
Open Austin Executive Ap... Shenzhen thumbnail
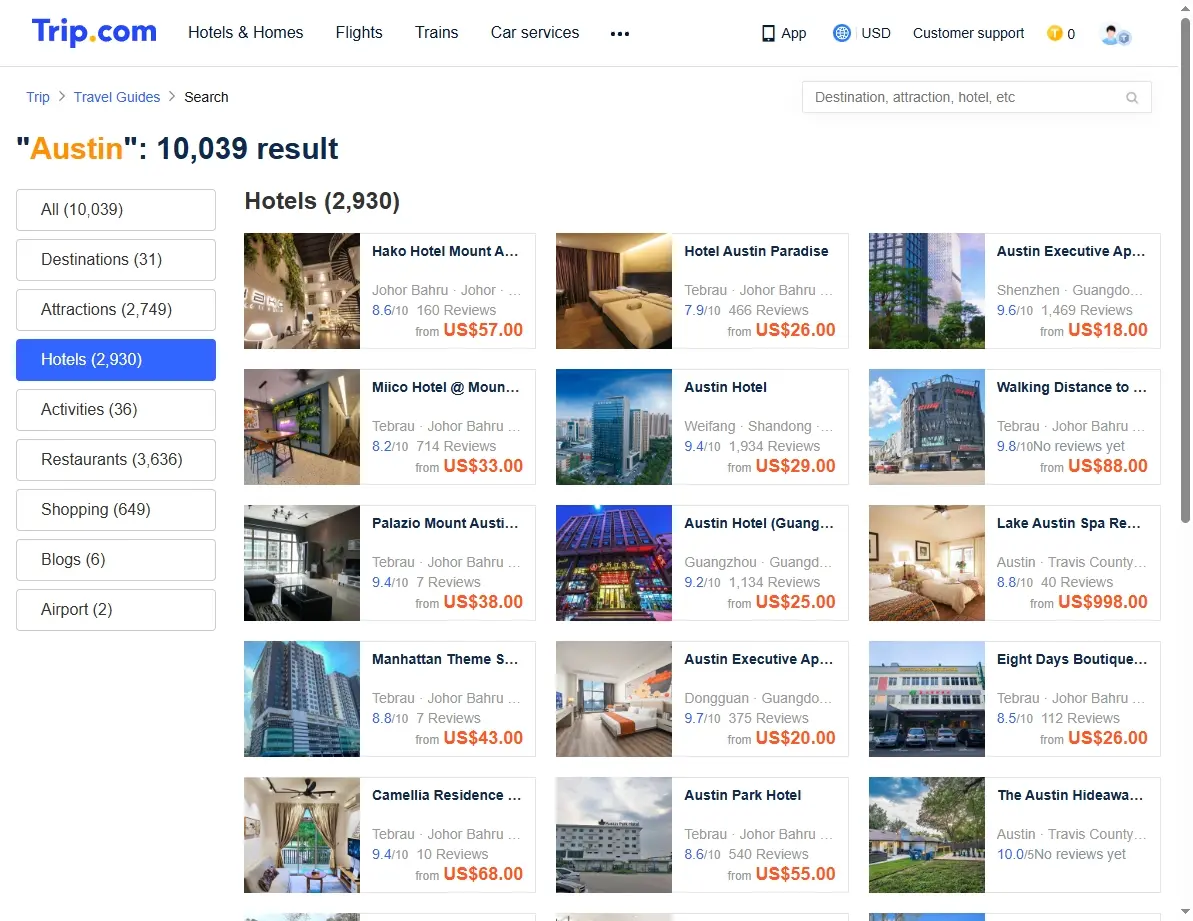click(927, 291)
